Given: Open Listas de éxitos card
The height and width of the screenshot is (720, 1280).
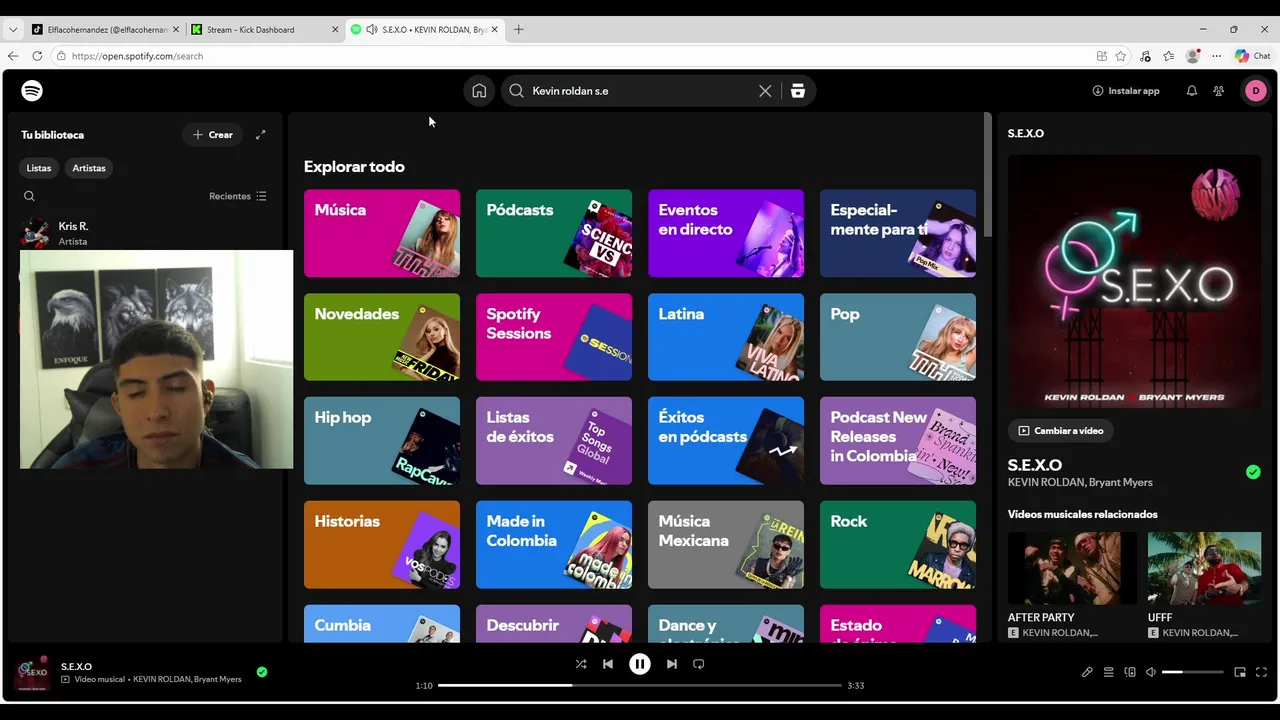Looking at the screenshot, I should (554, 441).
